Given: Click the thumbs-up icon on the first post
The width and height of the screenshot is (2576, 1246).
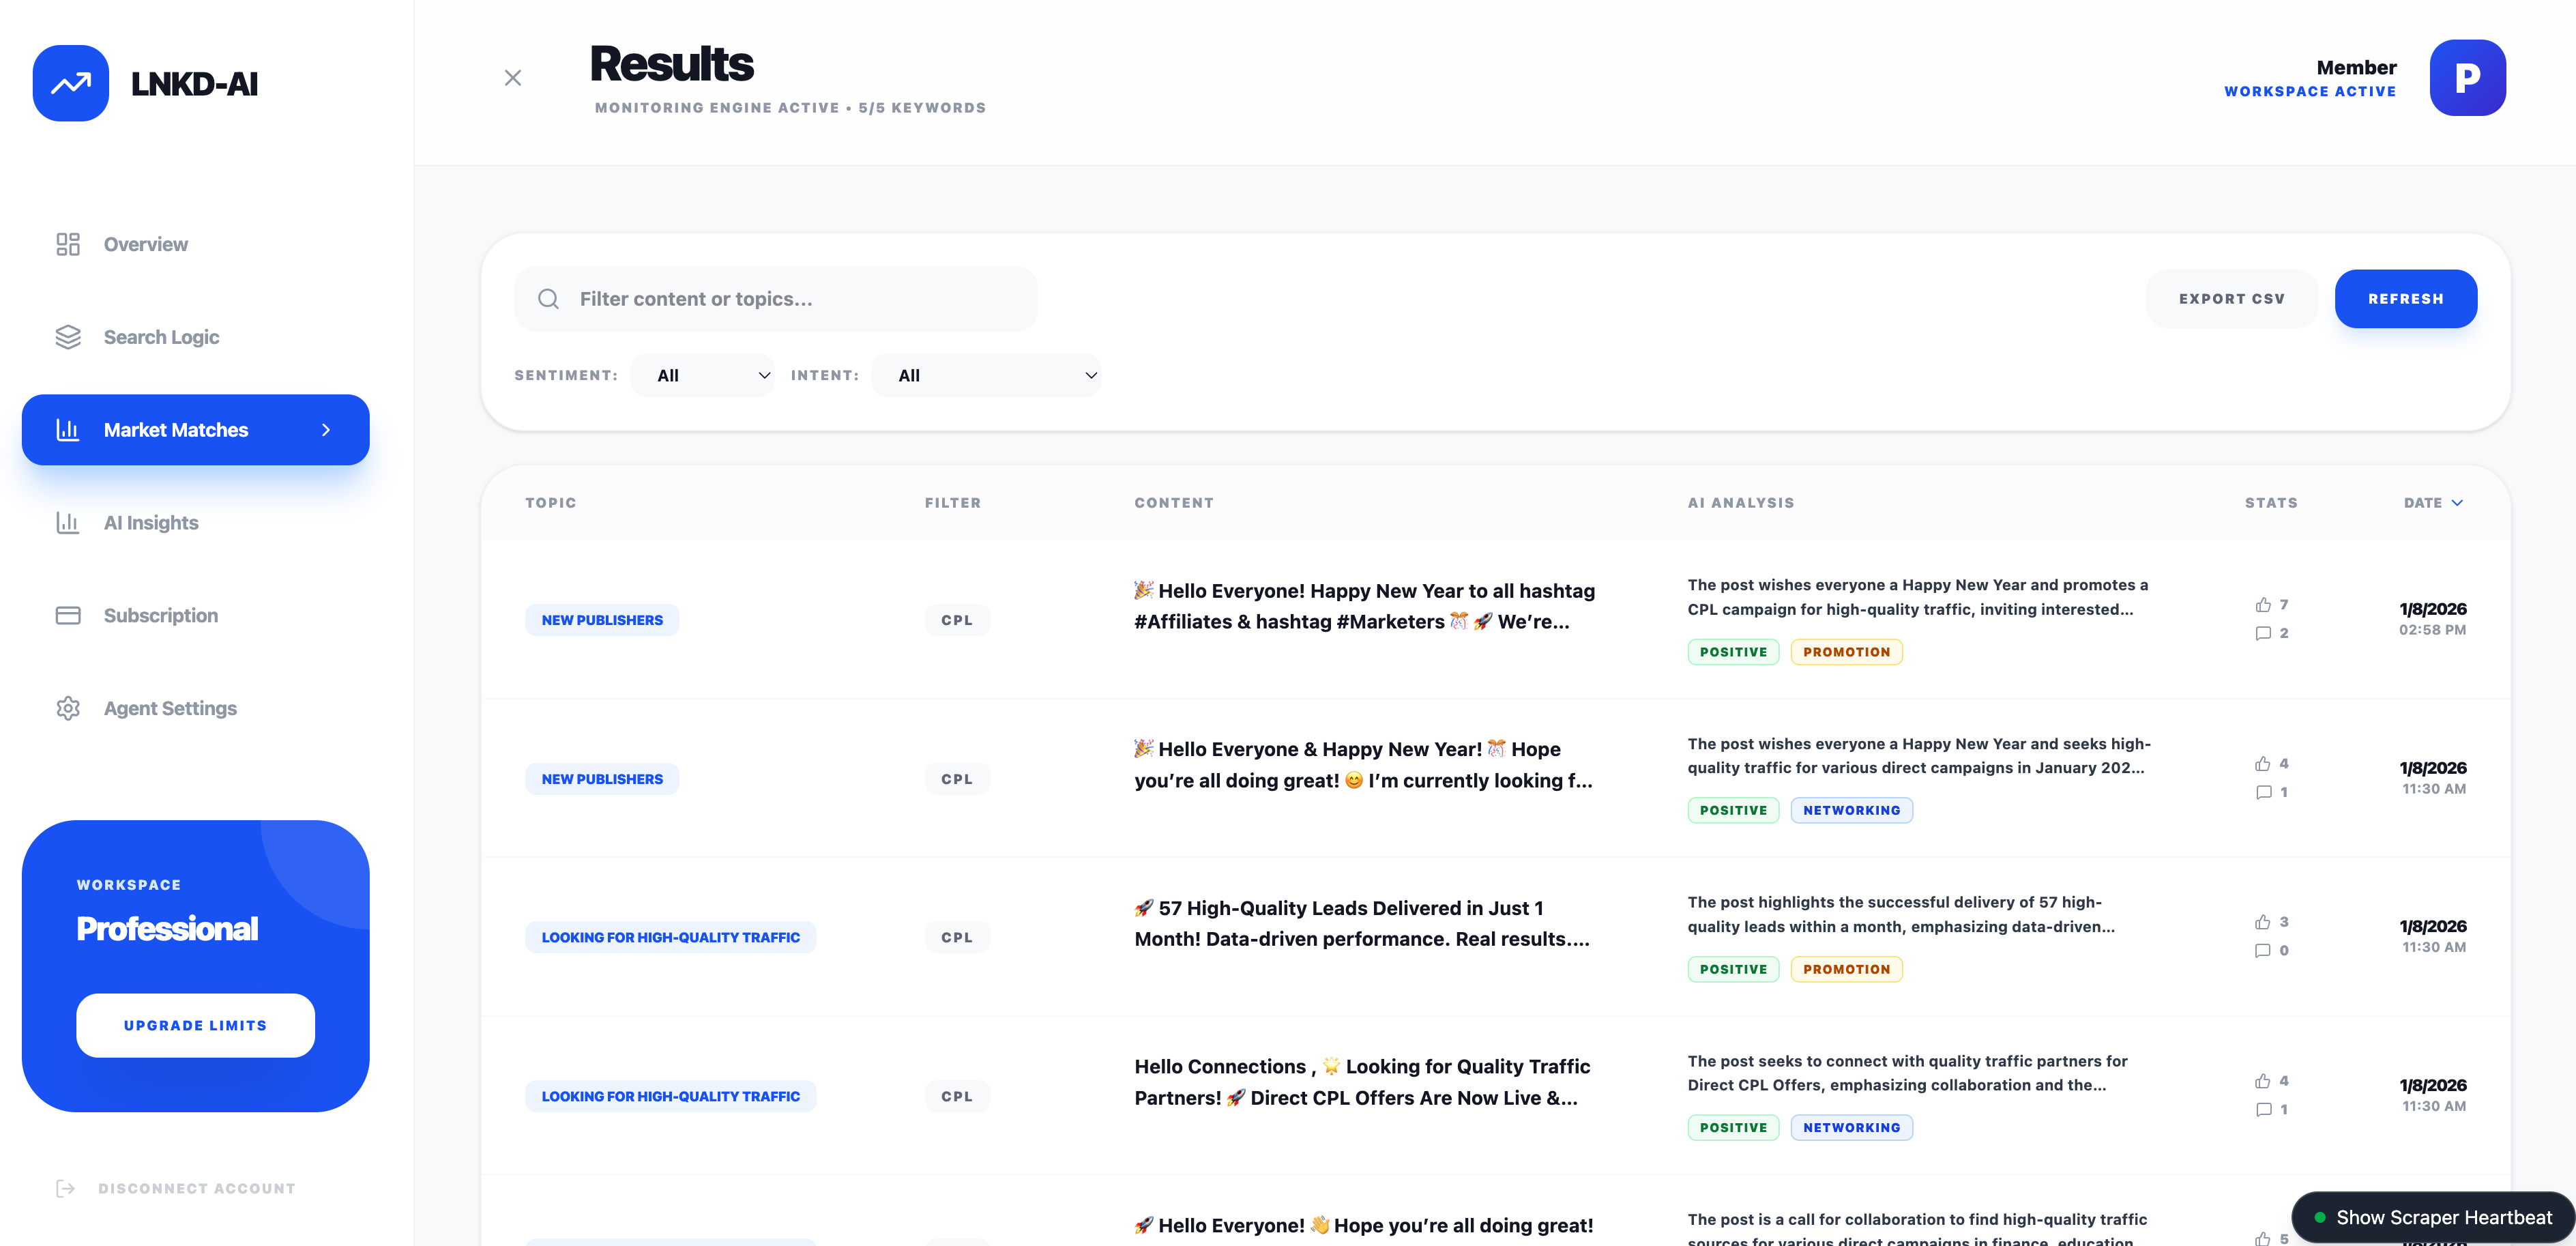Looking at the screenshot, I should pyautogui.click(x=2262, y=605).
